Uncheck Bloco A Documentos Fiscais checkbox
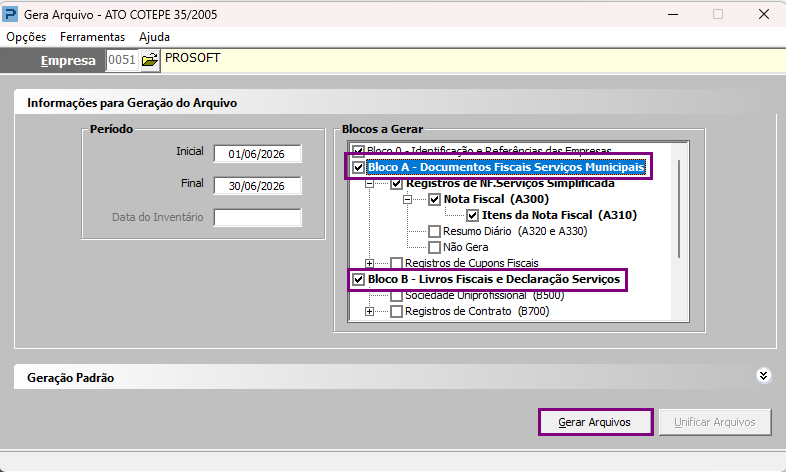The height and width of the screenshot is (472, 786). point(358,167)
